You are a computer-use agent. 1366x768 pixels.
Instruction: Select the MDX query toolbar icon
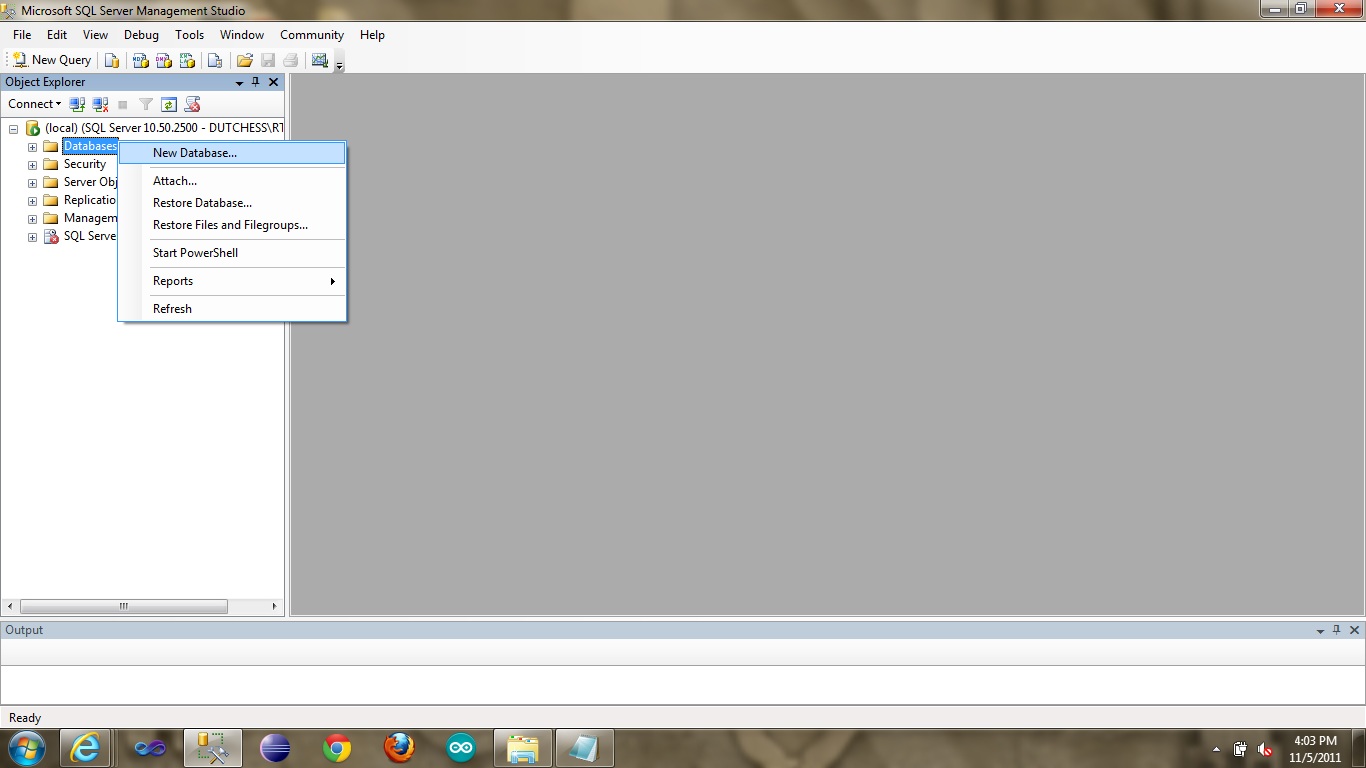pyautogui.click(x=138, y=60)
